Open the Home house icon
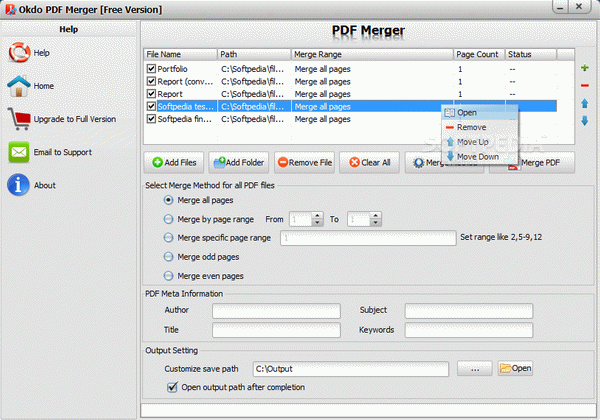Viewport: 600px width, 420px height. [18, 86]
